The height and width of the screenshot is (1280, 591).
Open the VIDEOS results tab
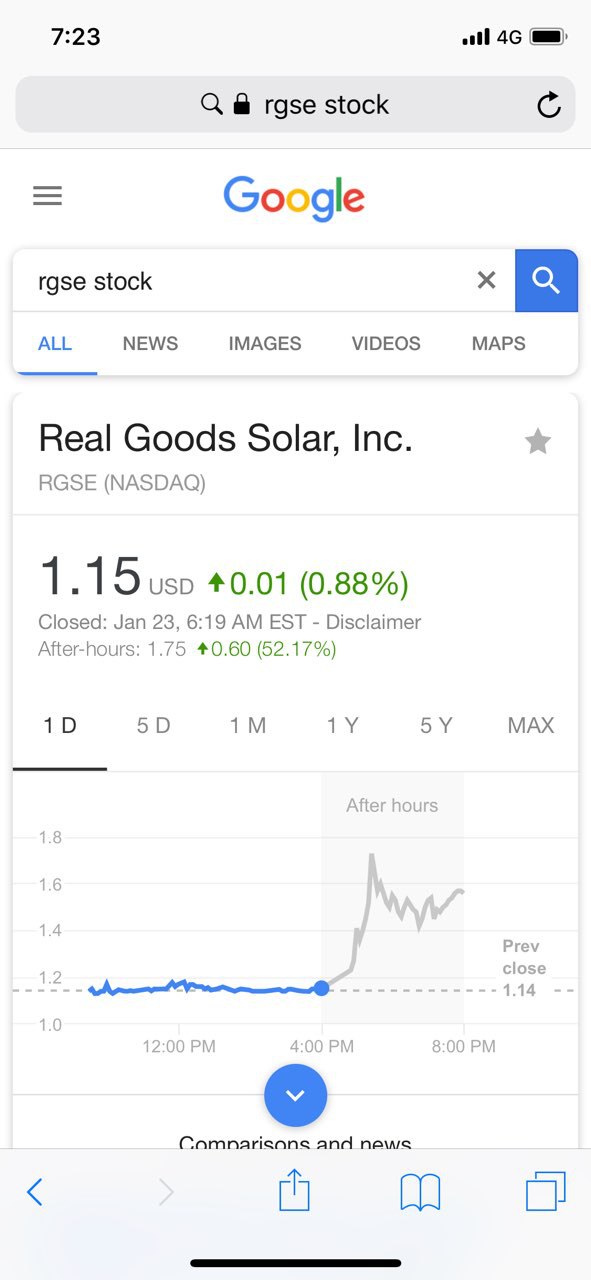pos(386,343)
